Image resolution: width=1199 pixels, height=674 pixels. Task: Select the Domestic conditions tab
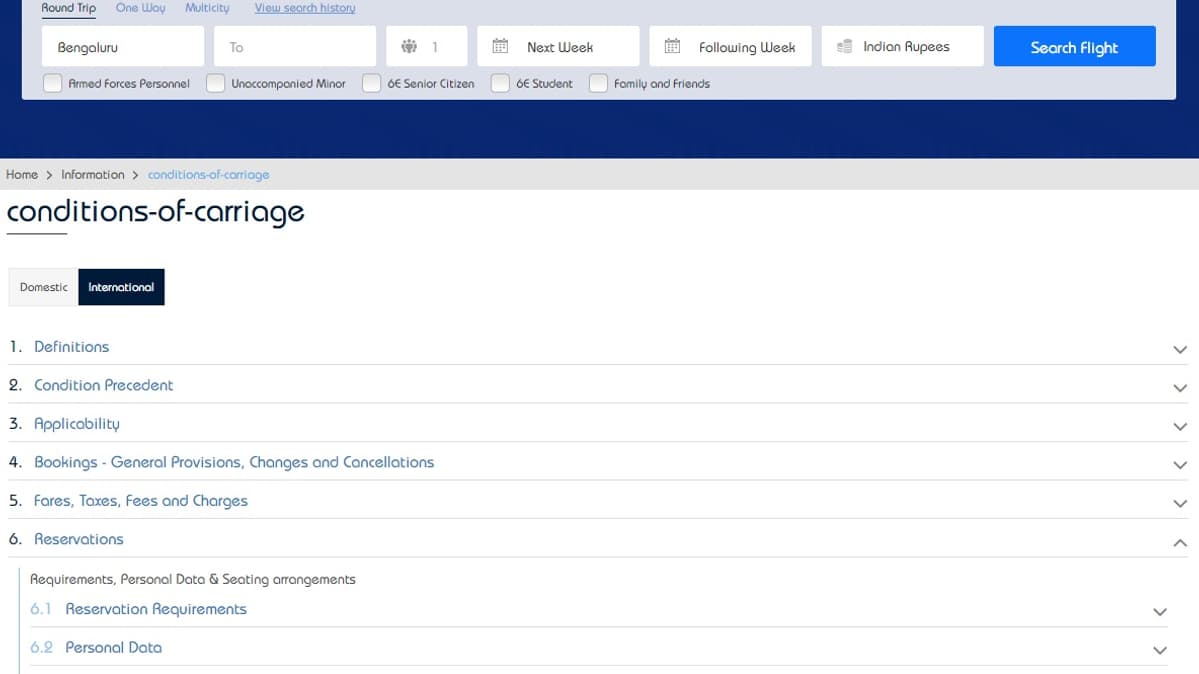(x=44, y=287)
